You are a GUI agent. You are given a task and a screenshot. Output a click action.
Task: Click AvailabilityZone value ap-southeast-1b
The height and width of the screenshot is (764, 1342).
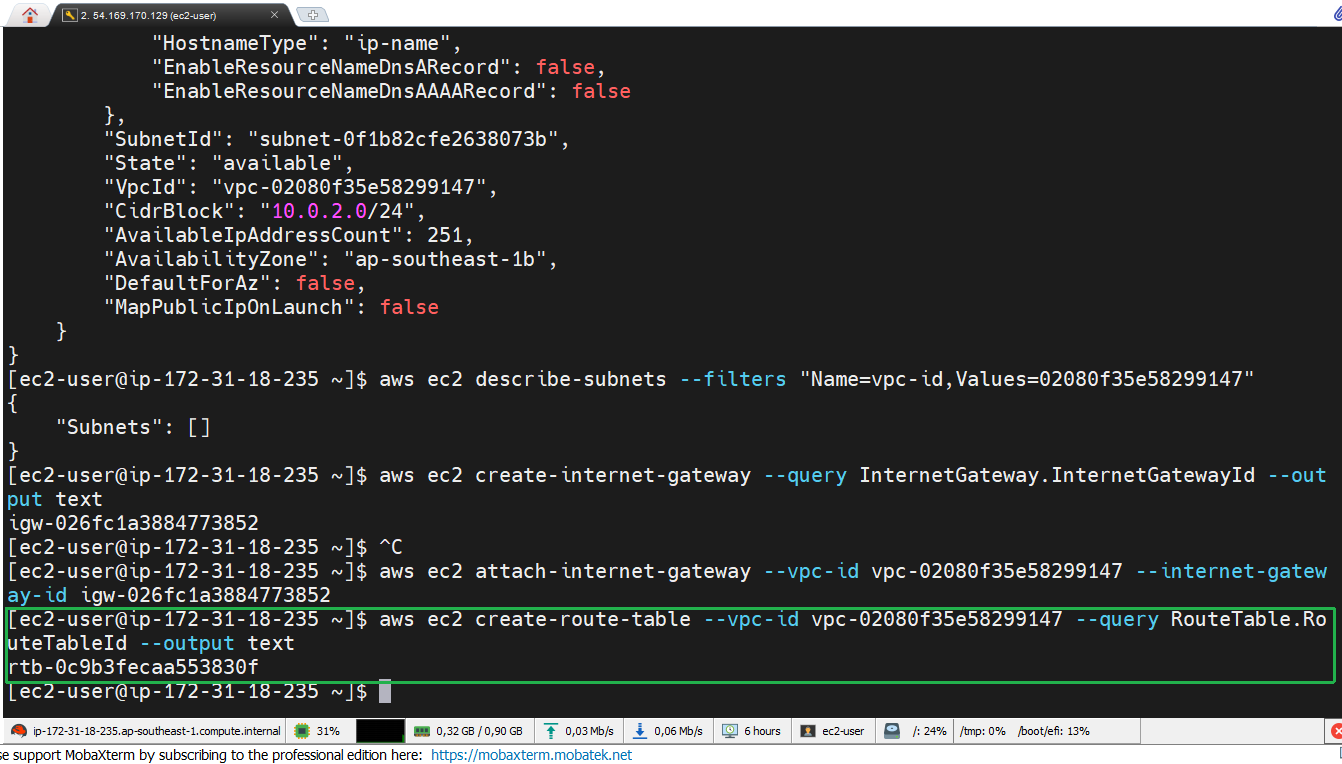(x=450, y=259)
